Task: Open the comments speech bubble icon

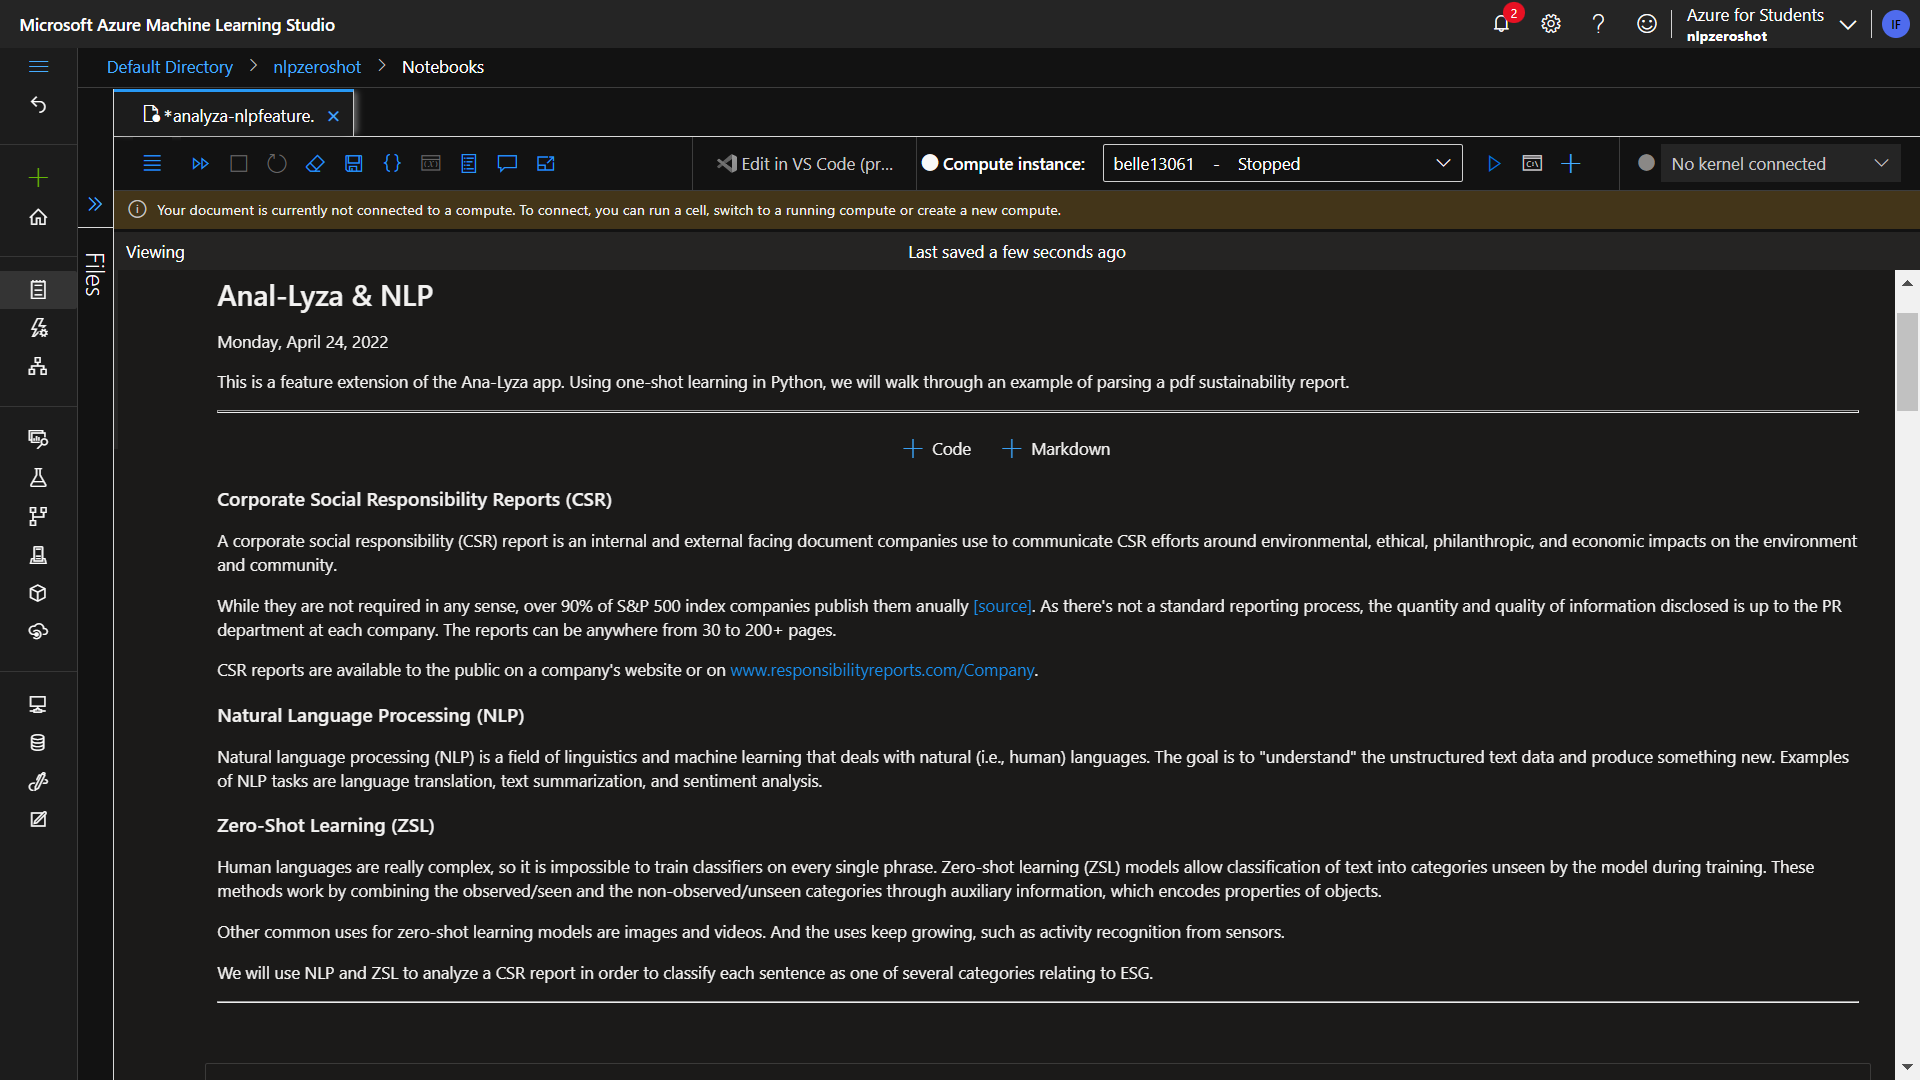Action: coord(507,164)
